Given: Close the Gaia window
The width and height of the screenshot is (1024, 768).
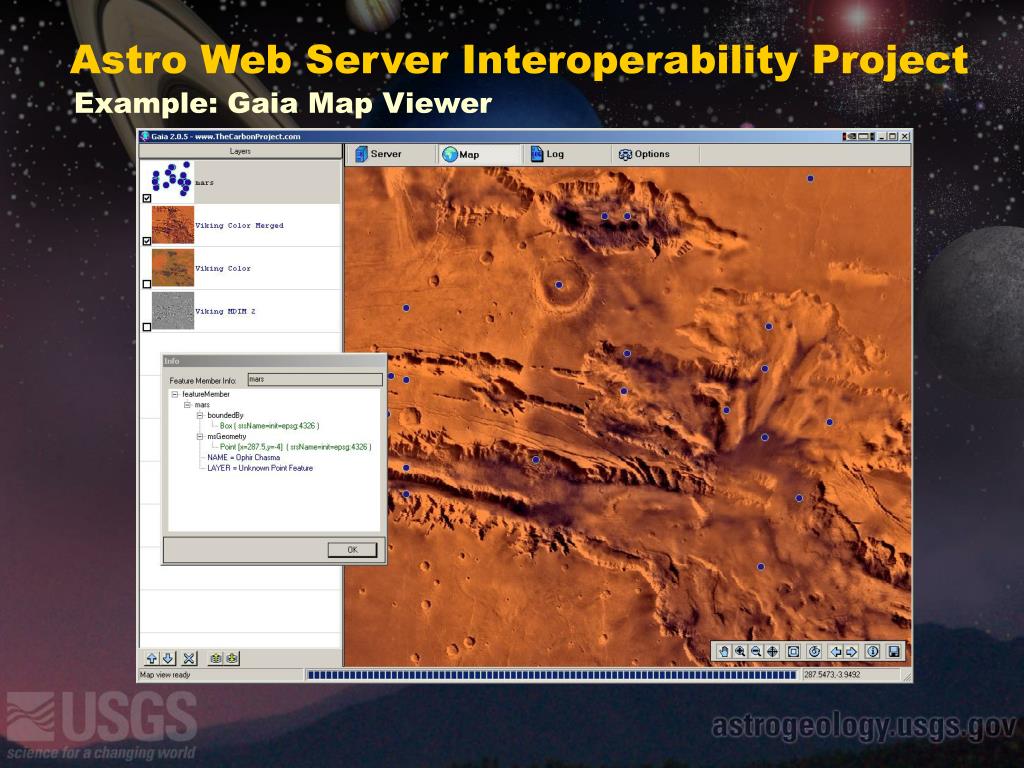Looking at the screenshot, I should [x=904, y=136].
